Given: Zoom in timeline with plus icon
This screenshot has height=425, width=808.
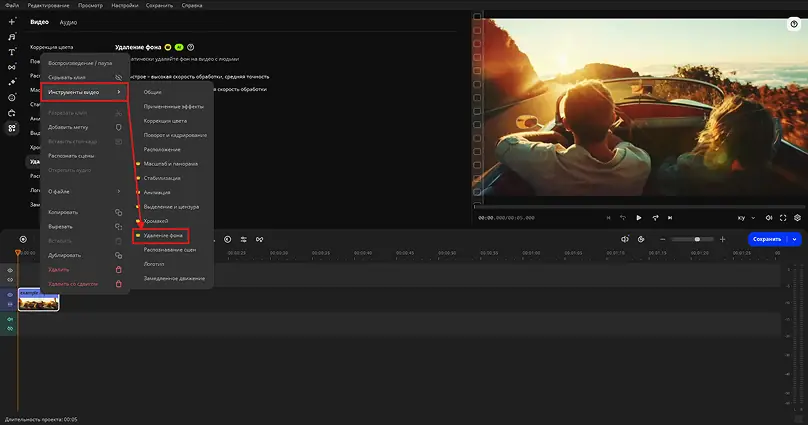Looking at the screenshot, I should tap(722, 239).
